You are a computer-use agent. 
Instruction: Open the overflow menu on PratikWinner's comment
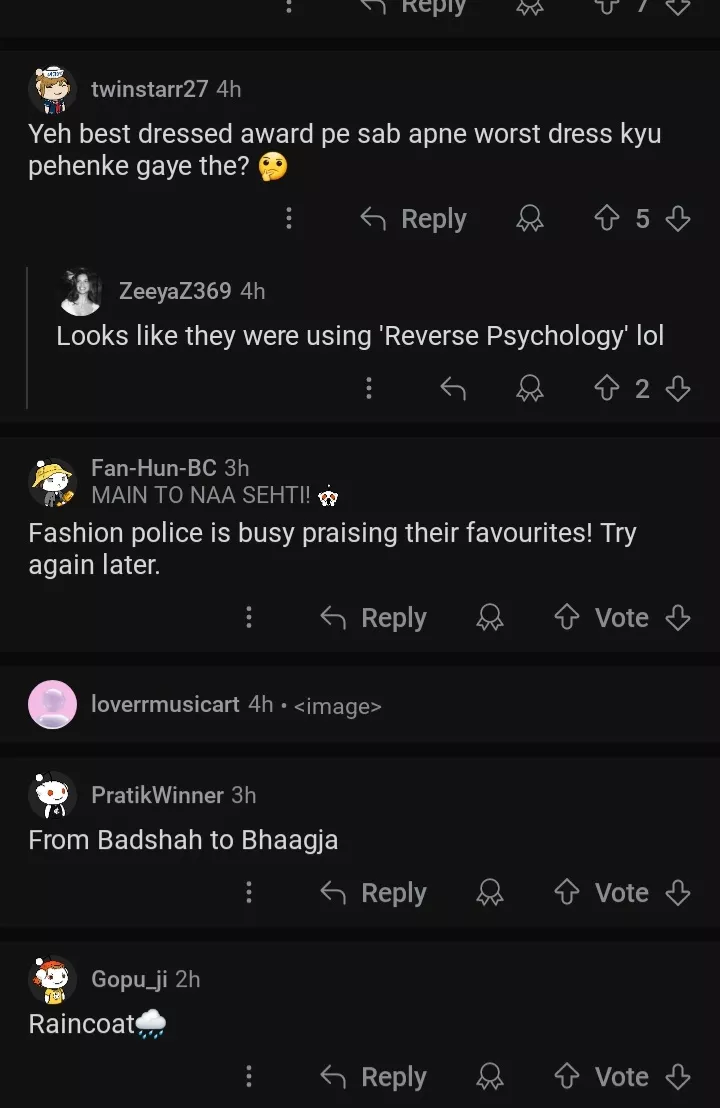[248, 892]
